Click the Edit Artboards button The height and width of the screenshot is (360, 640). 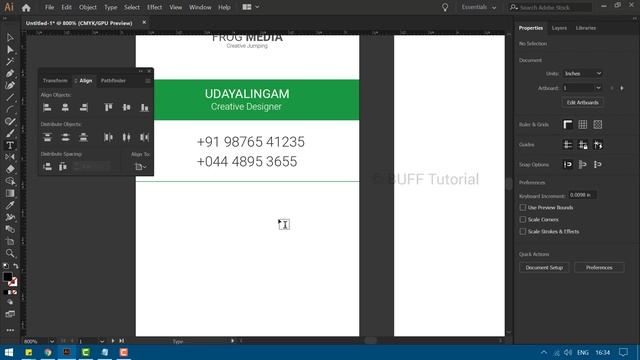click(x=582, y=102)
